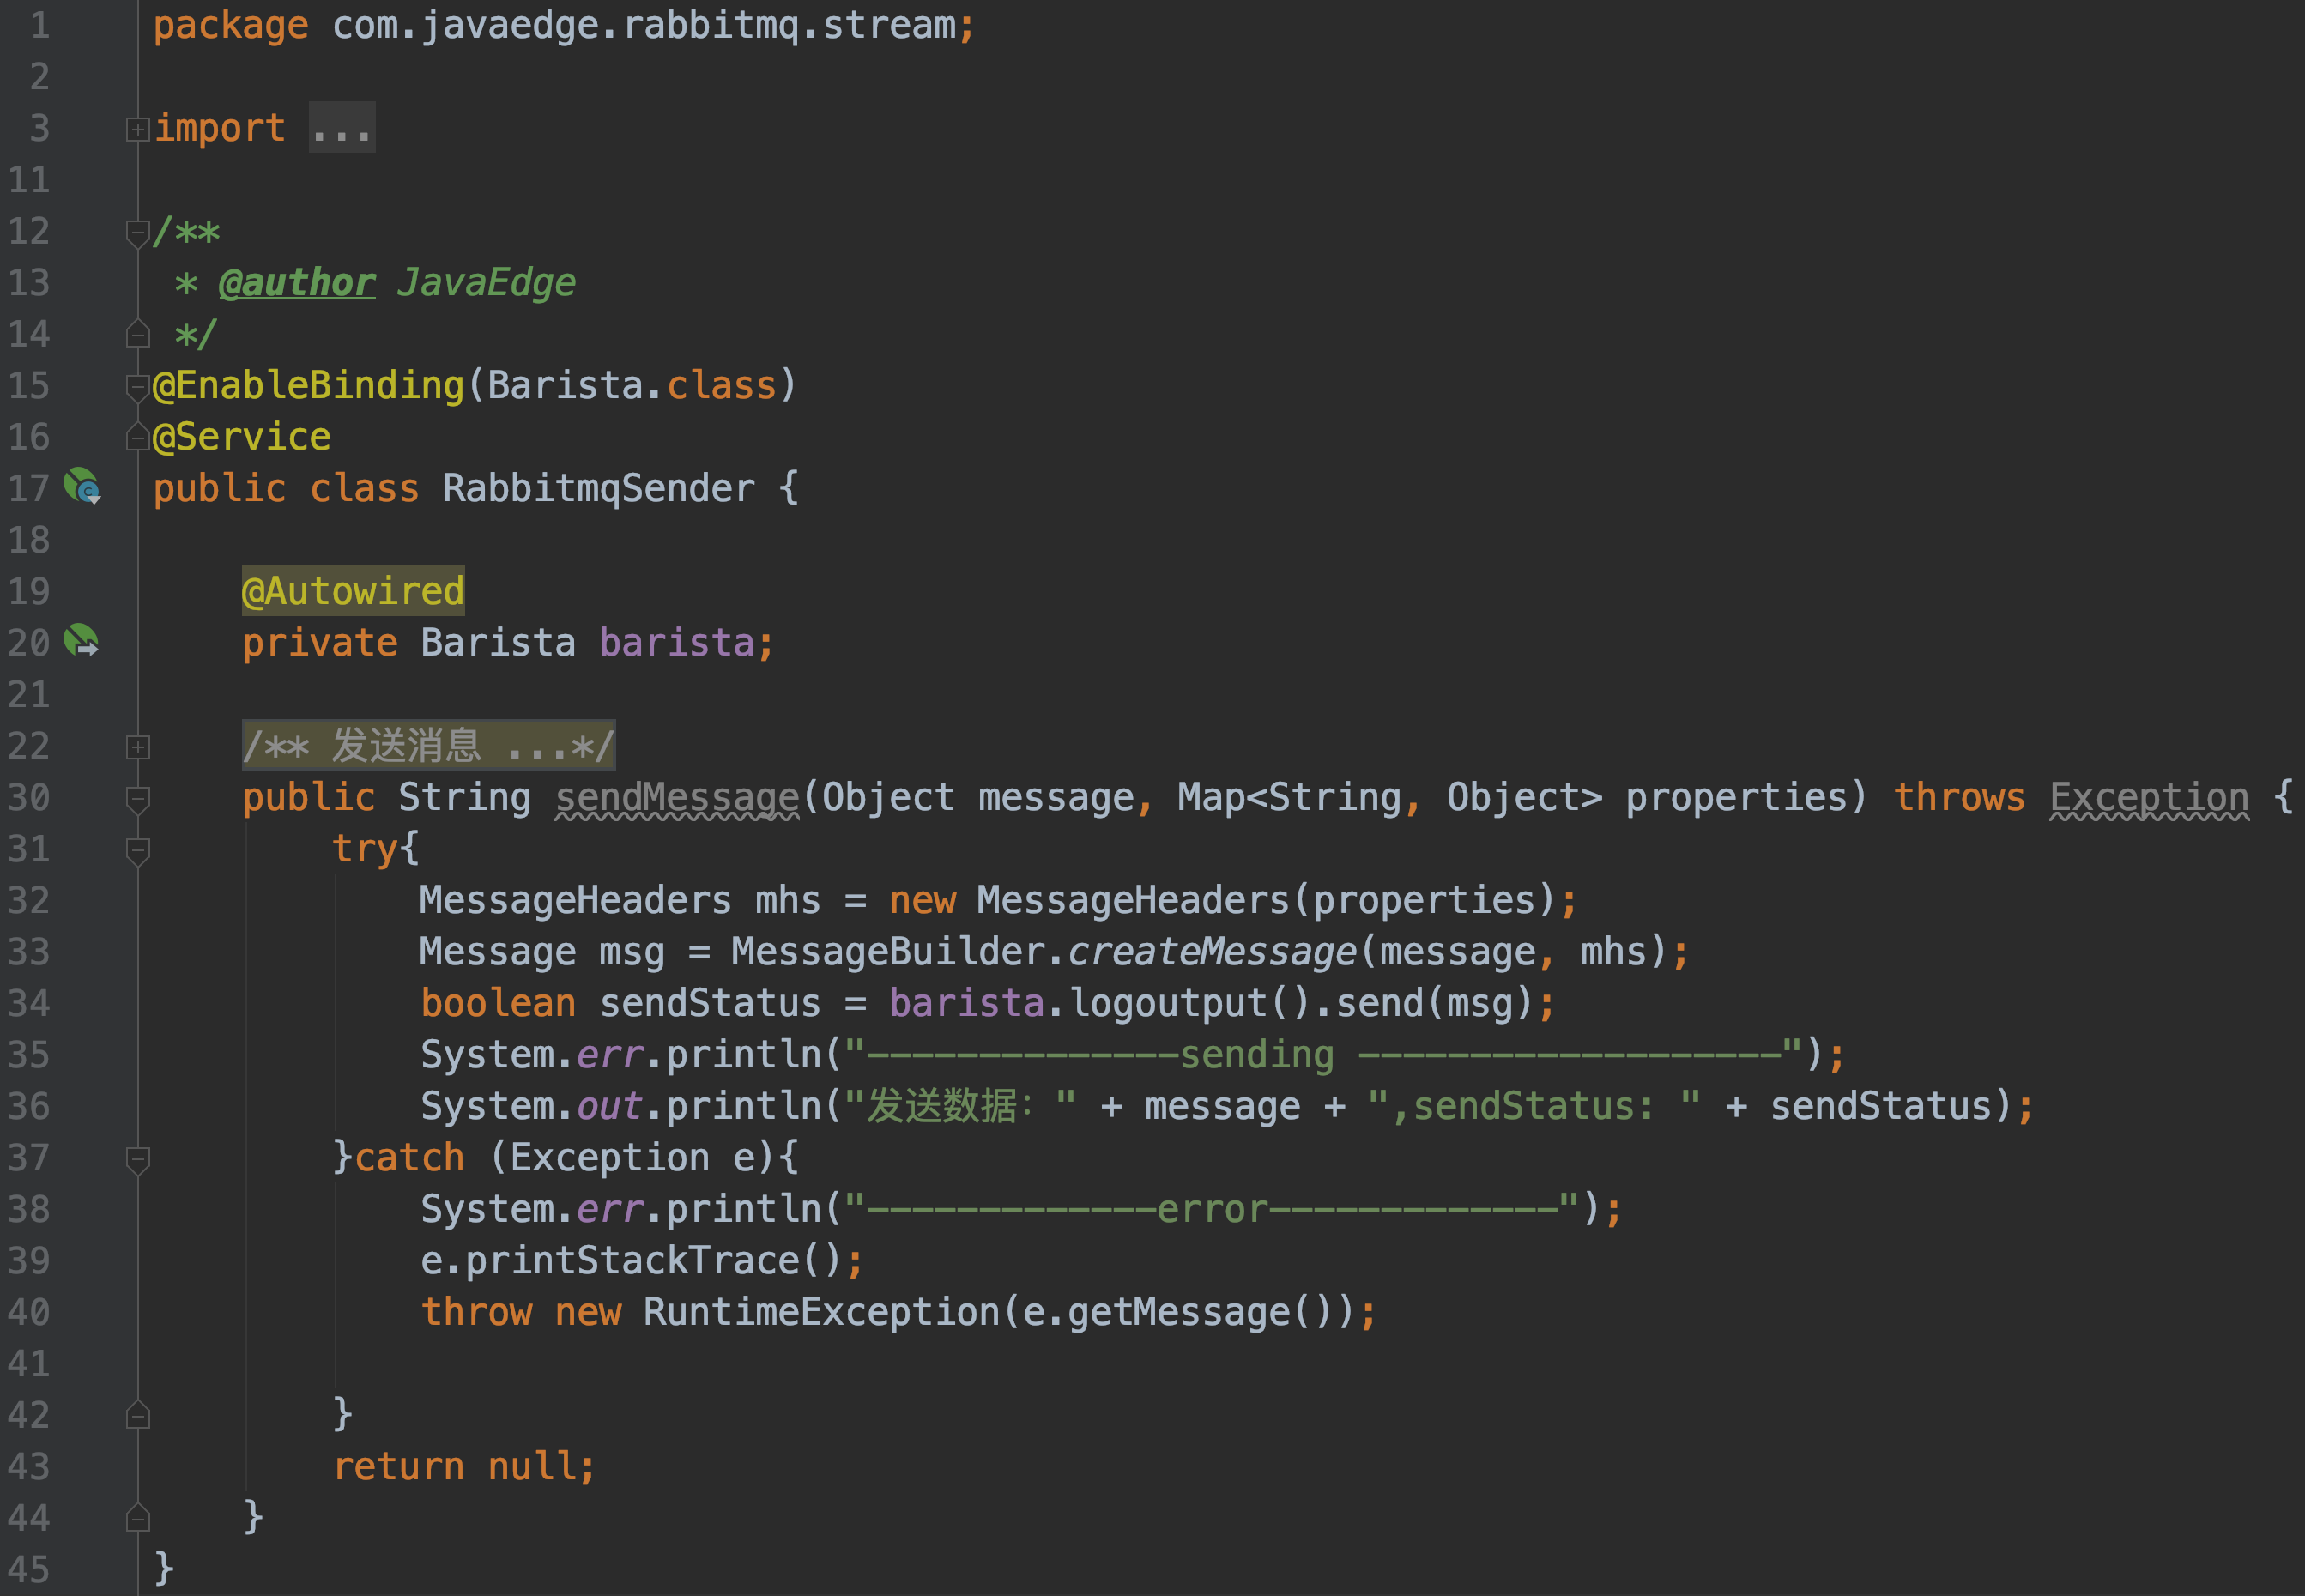Click the sendMessage method name

point(677,797)
